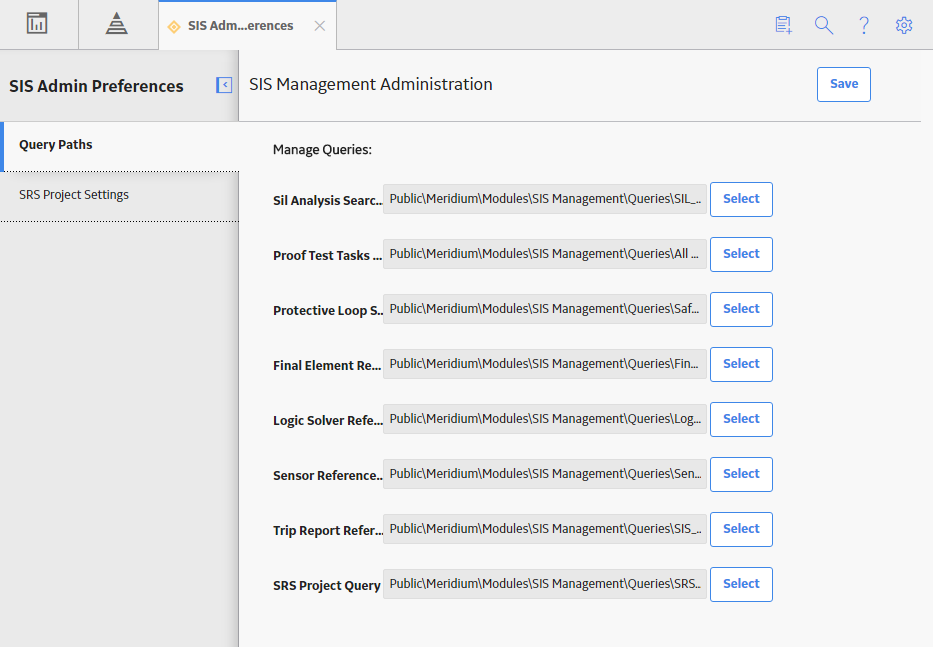This screenshot has height=647, width=933.
Task: Click Select for Proof Test Tasks query
Action: coord(741,254)
